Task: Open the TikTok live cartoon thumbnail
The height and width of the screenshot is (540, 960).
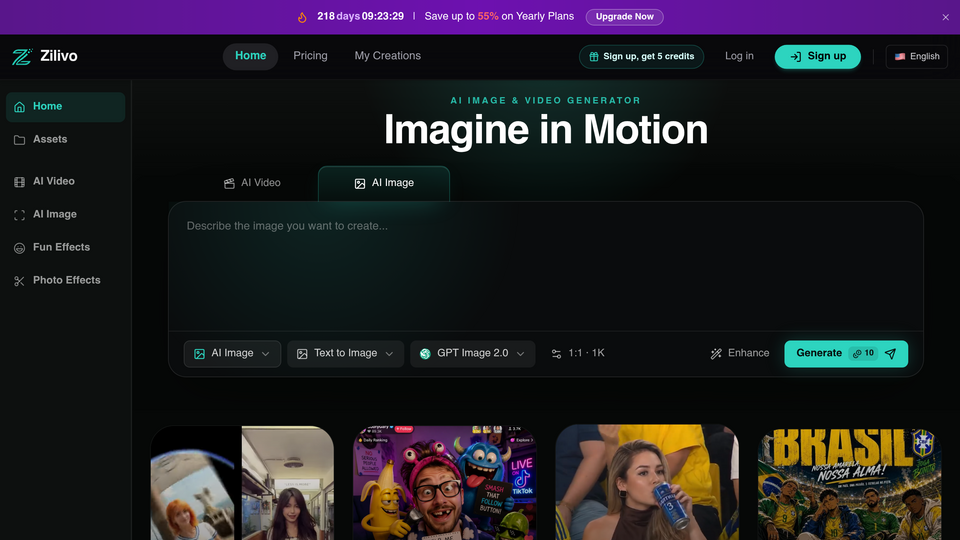Action: [444, 483]
